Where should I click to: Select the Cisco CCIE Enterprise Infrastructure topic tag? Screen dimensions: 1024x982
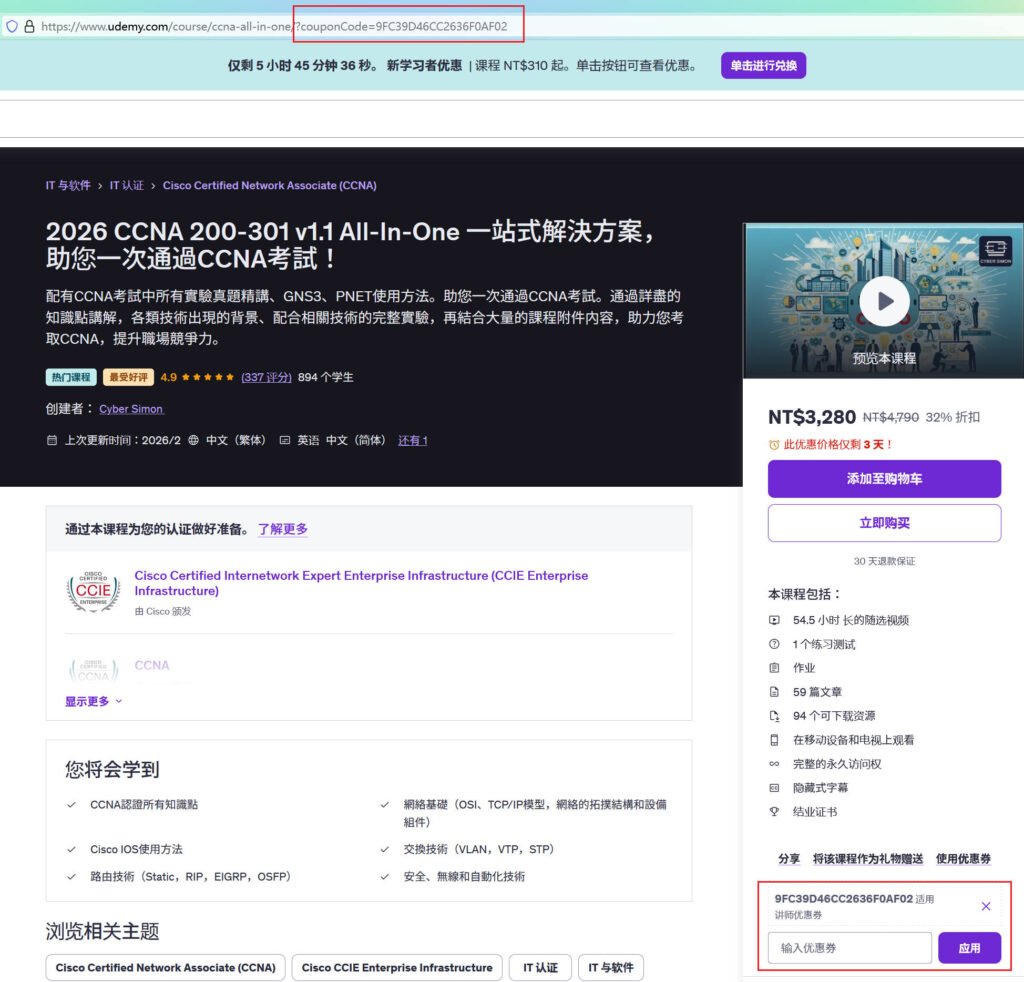click(x=397, y=967)
